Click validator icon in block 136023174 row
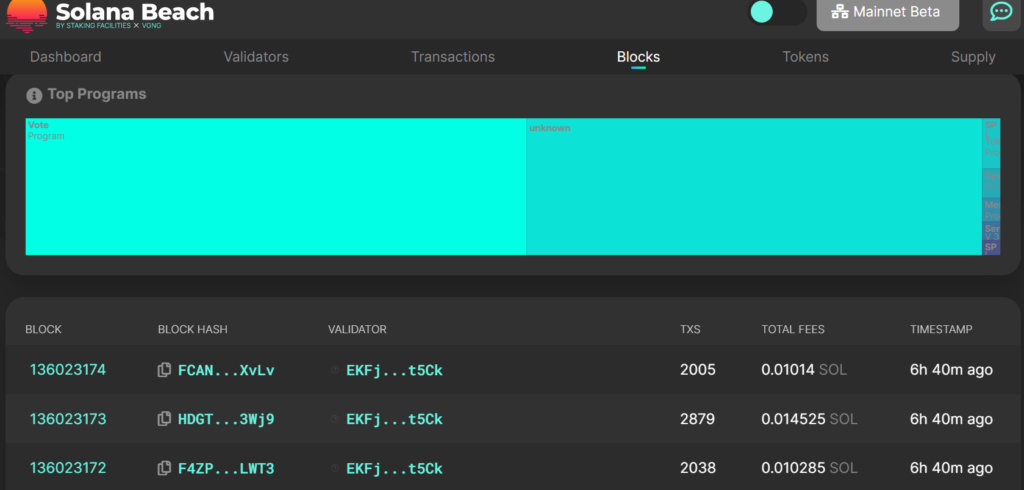The height and width of the screenshot is (490, 1024). pos(335,370)
